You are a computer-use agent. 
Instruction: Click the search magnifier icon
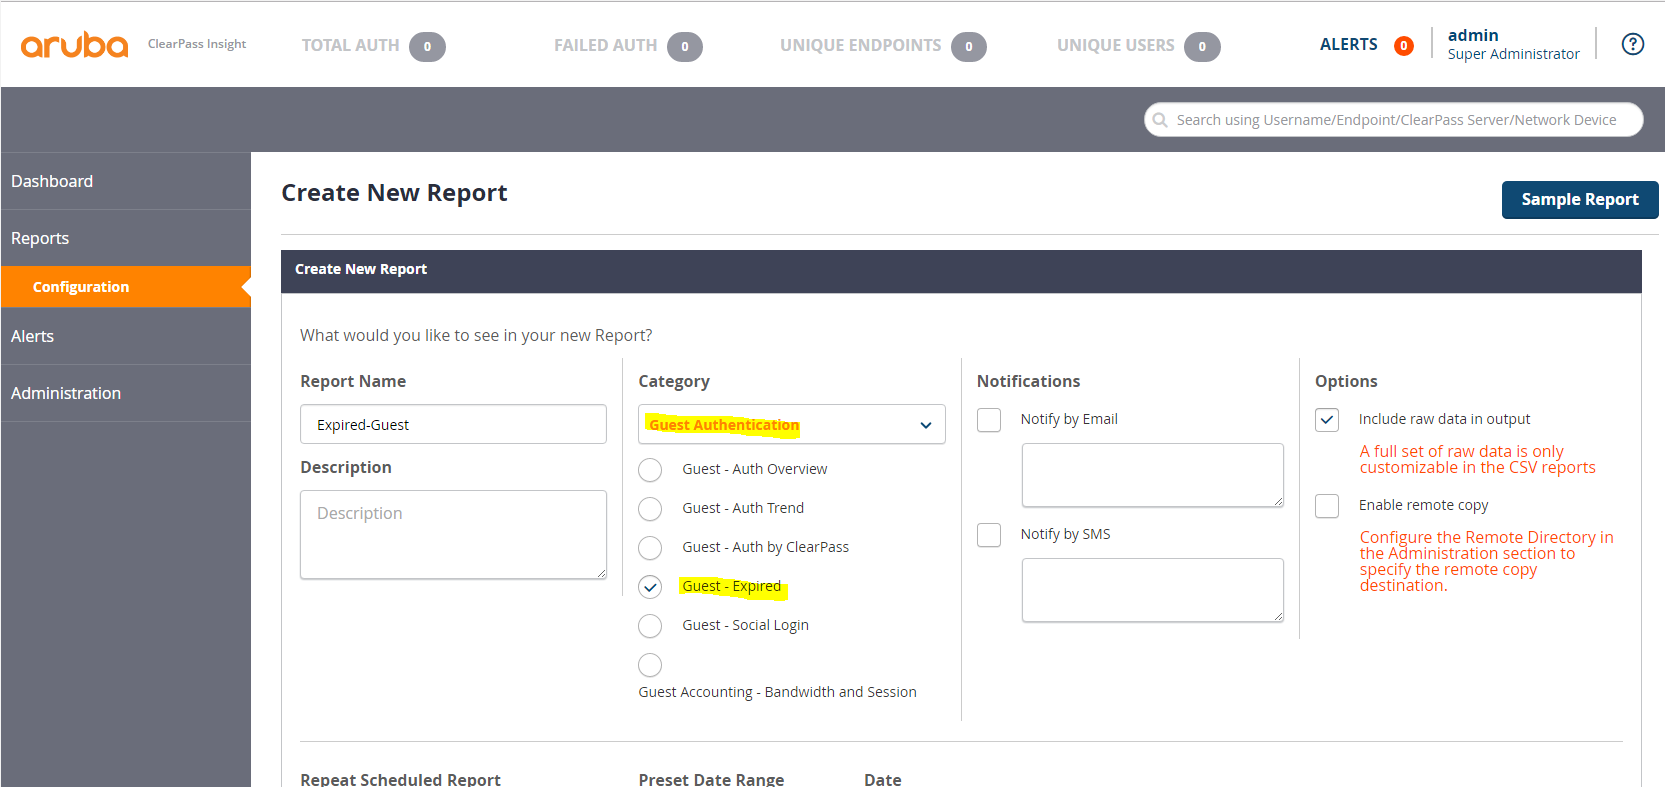click(x=1160, y=120)
